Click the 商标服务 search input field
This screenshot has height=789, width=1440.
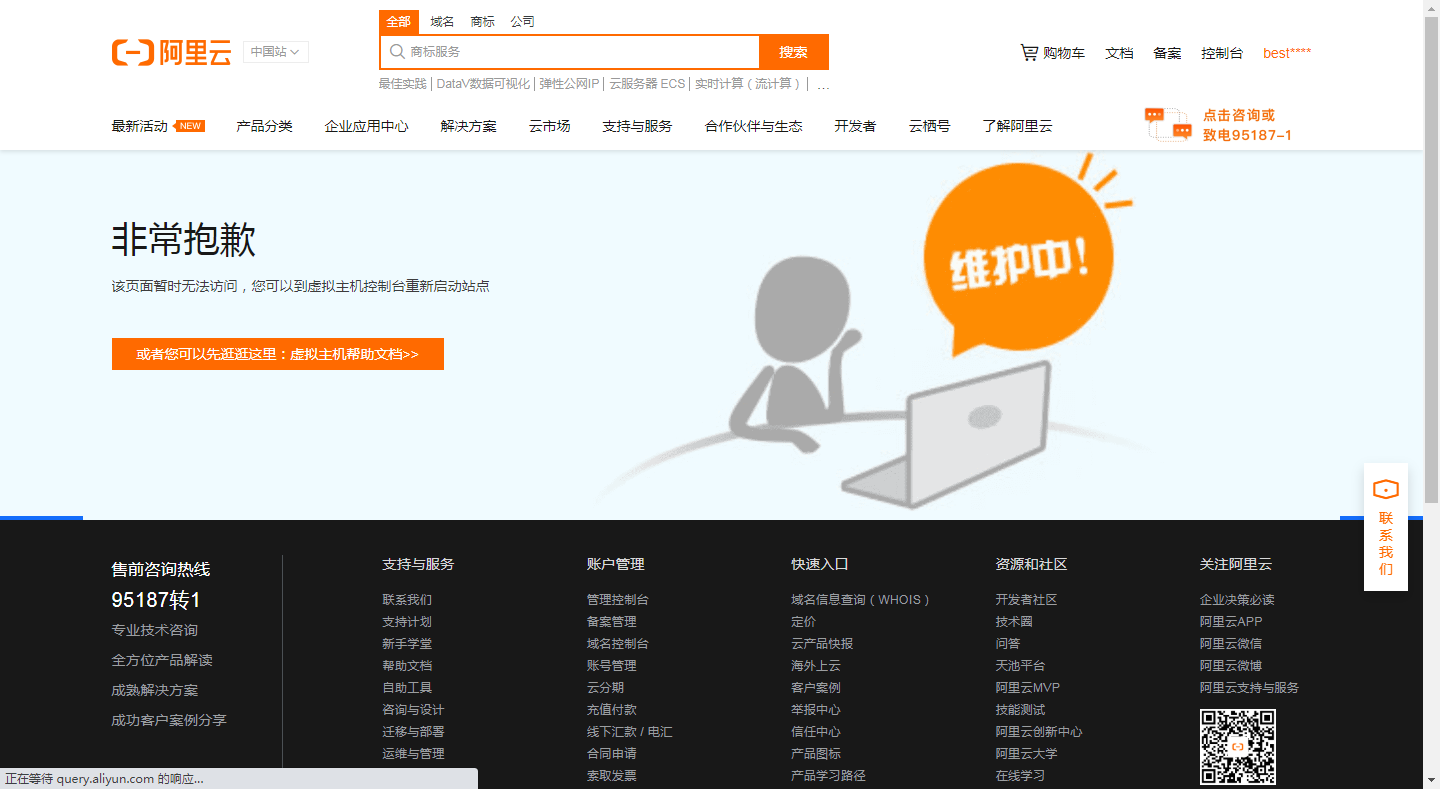click(x=570, y=52)
